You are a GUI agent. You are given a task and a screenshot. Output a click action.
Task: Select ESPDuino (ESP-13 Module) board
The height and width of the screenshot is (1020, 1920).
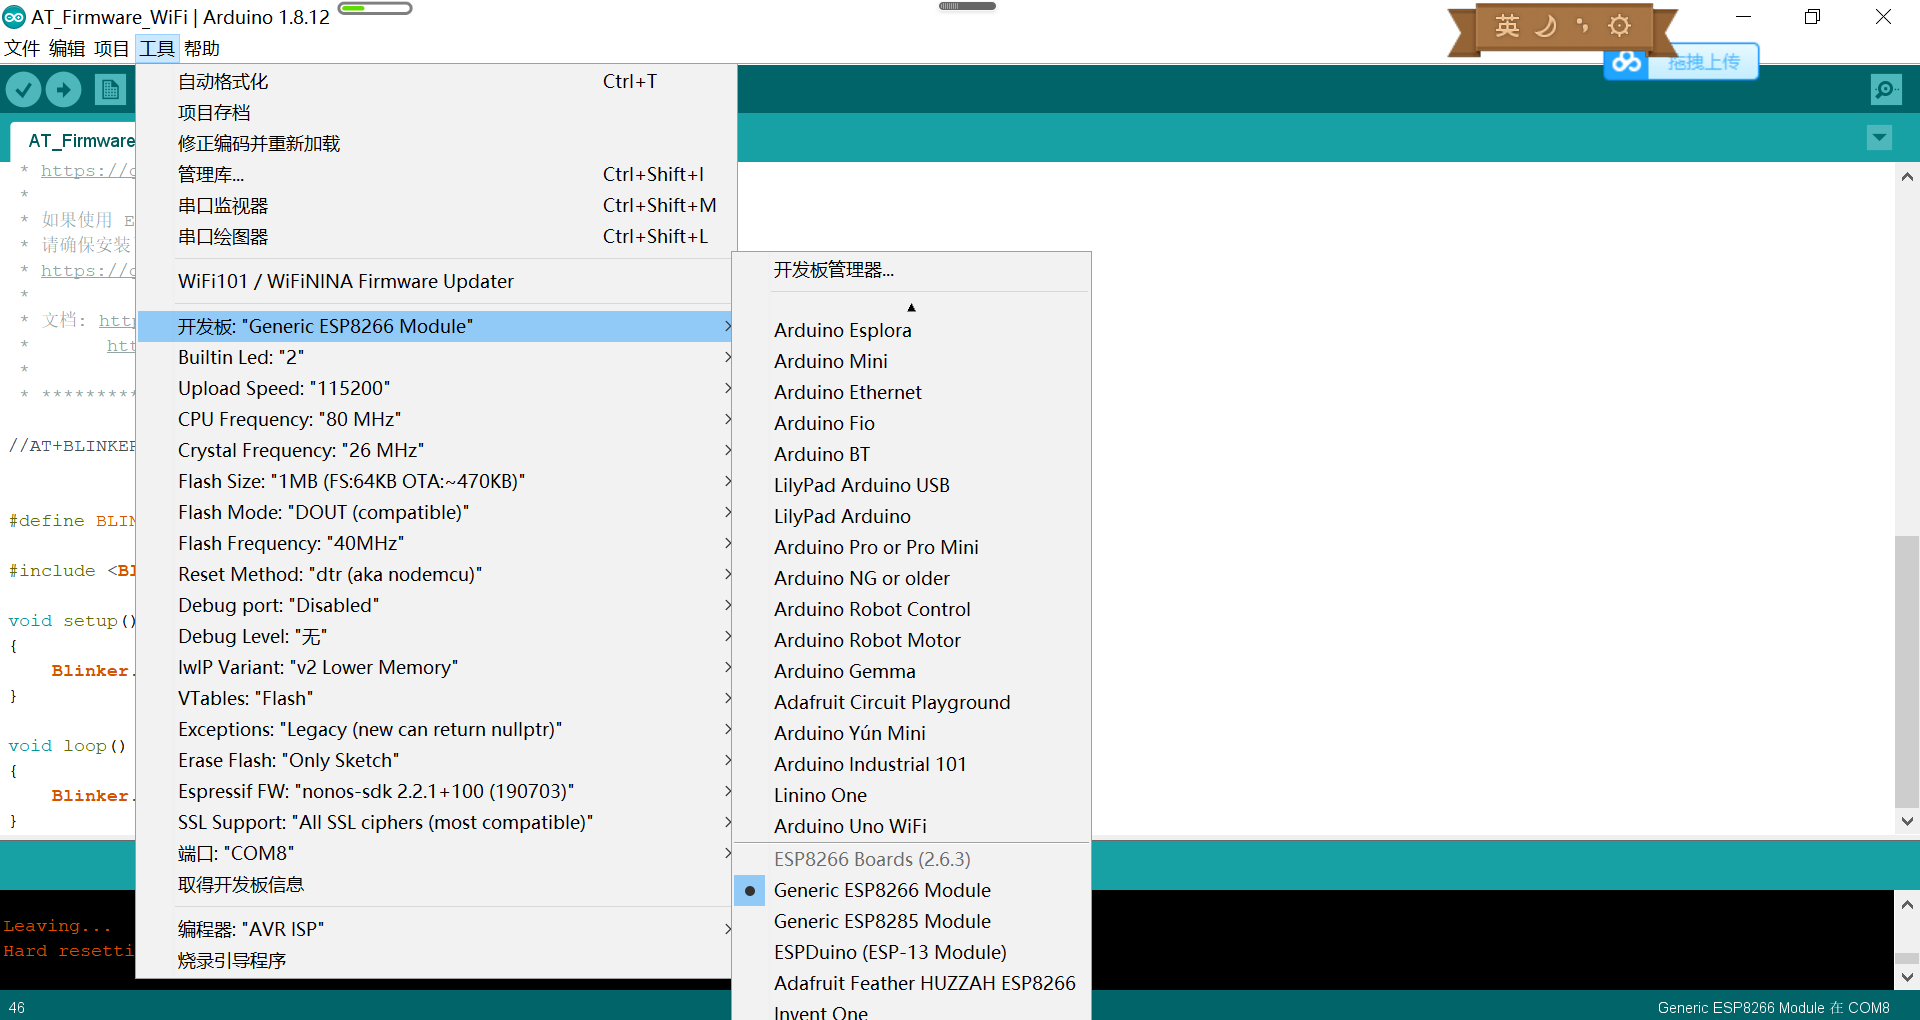(x=890, y=952)
